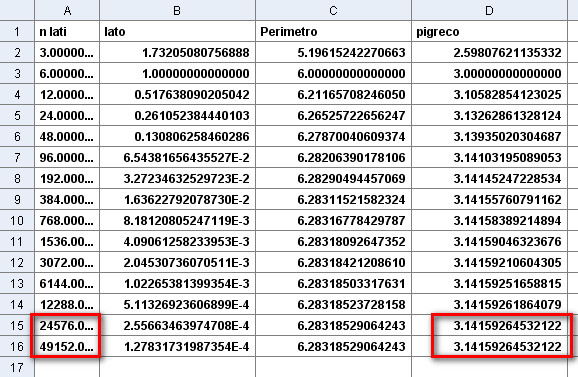Select cell containing 6.00000000000000 in Perimetro

(333, 73)
